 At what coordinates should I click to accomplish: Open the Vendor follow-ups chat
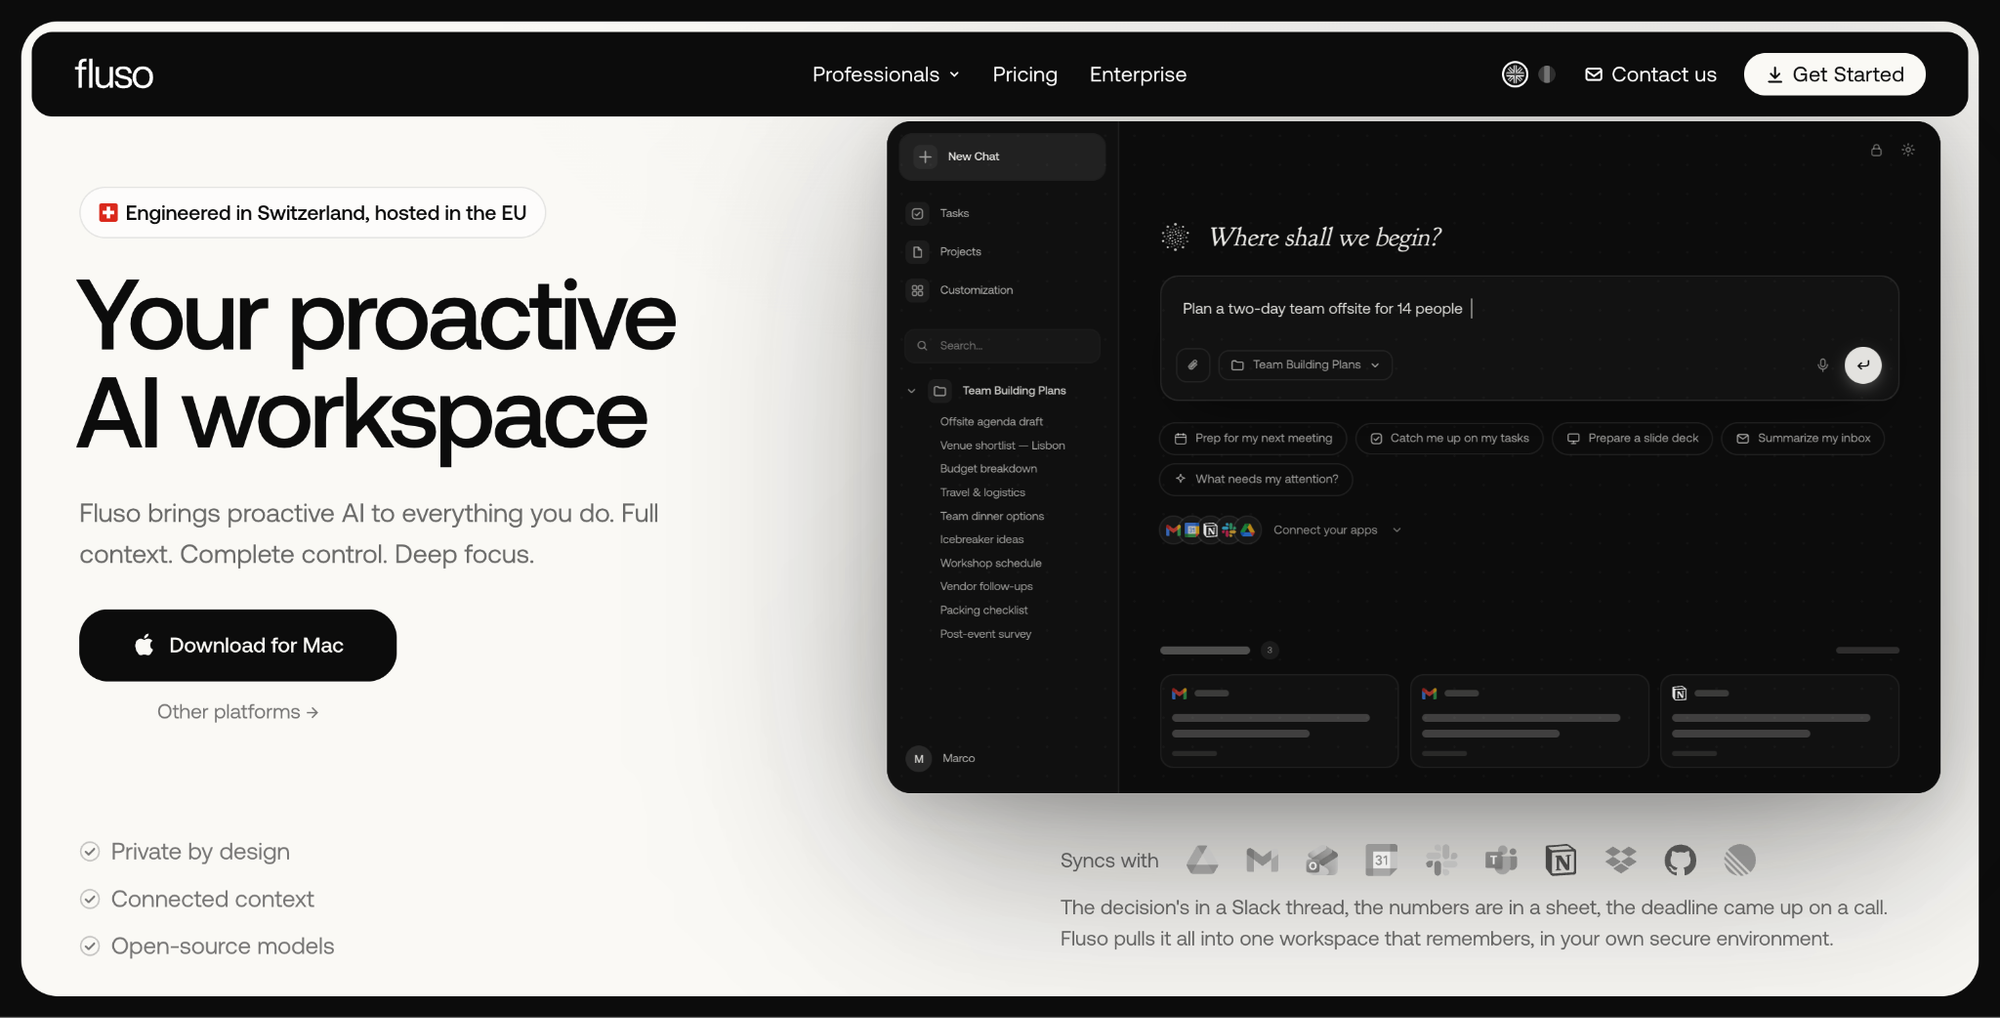click(986, 587)
